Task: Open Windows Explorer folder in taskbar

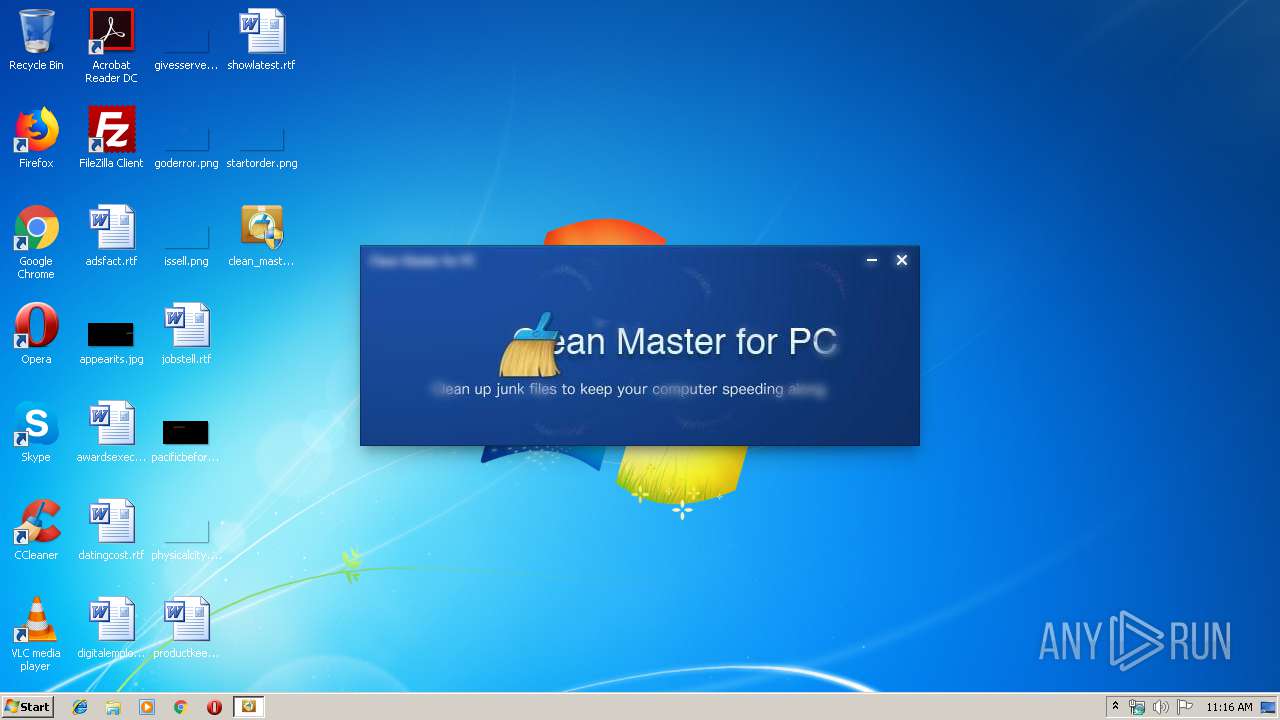Action: (x=113, y=707)
